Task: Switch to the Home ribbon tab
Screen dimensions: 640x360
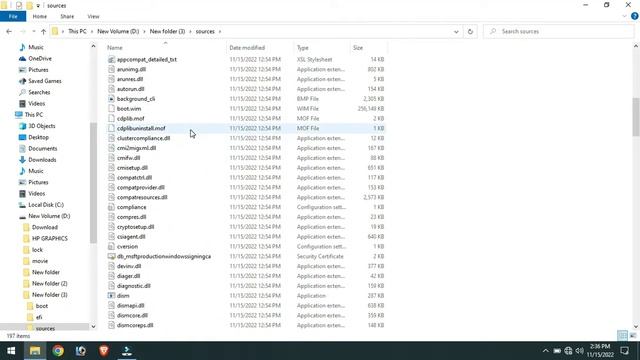Action: (40, 16)
